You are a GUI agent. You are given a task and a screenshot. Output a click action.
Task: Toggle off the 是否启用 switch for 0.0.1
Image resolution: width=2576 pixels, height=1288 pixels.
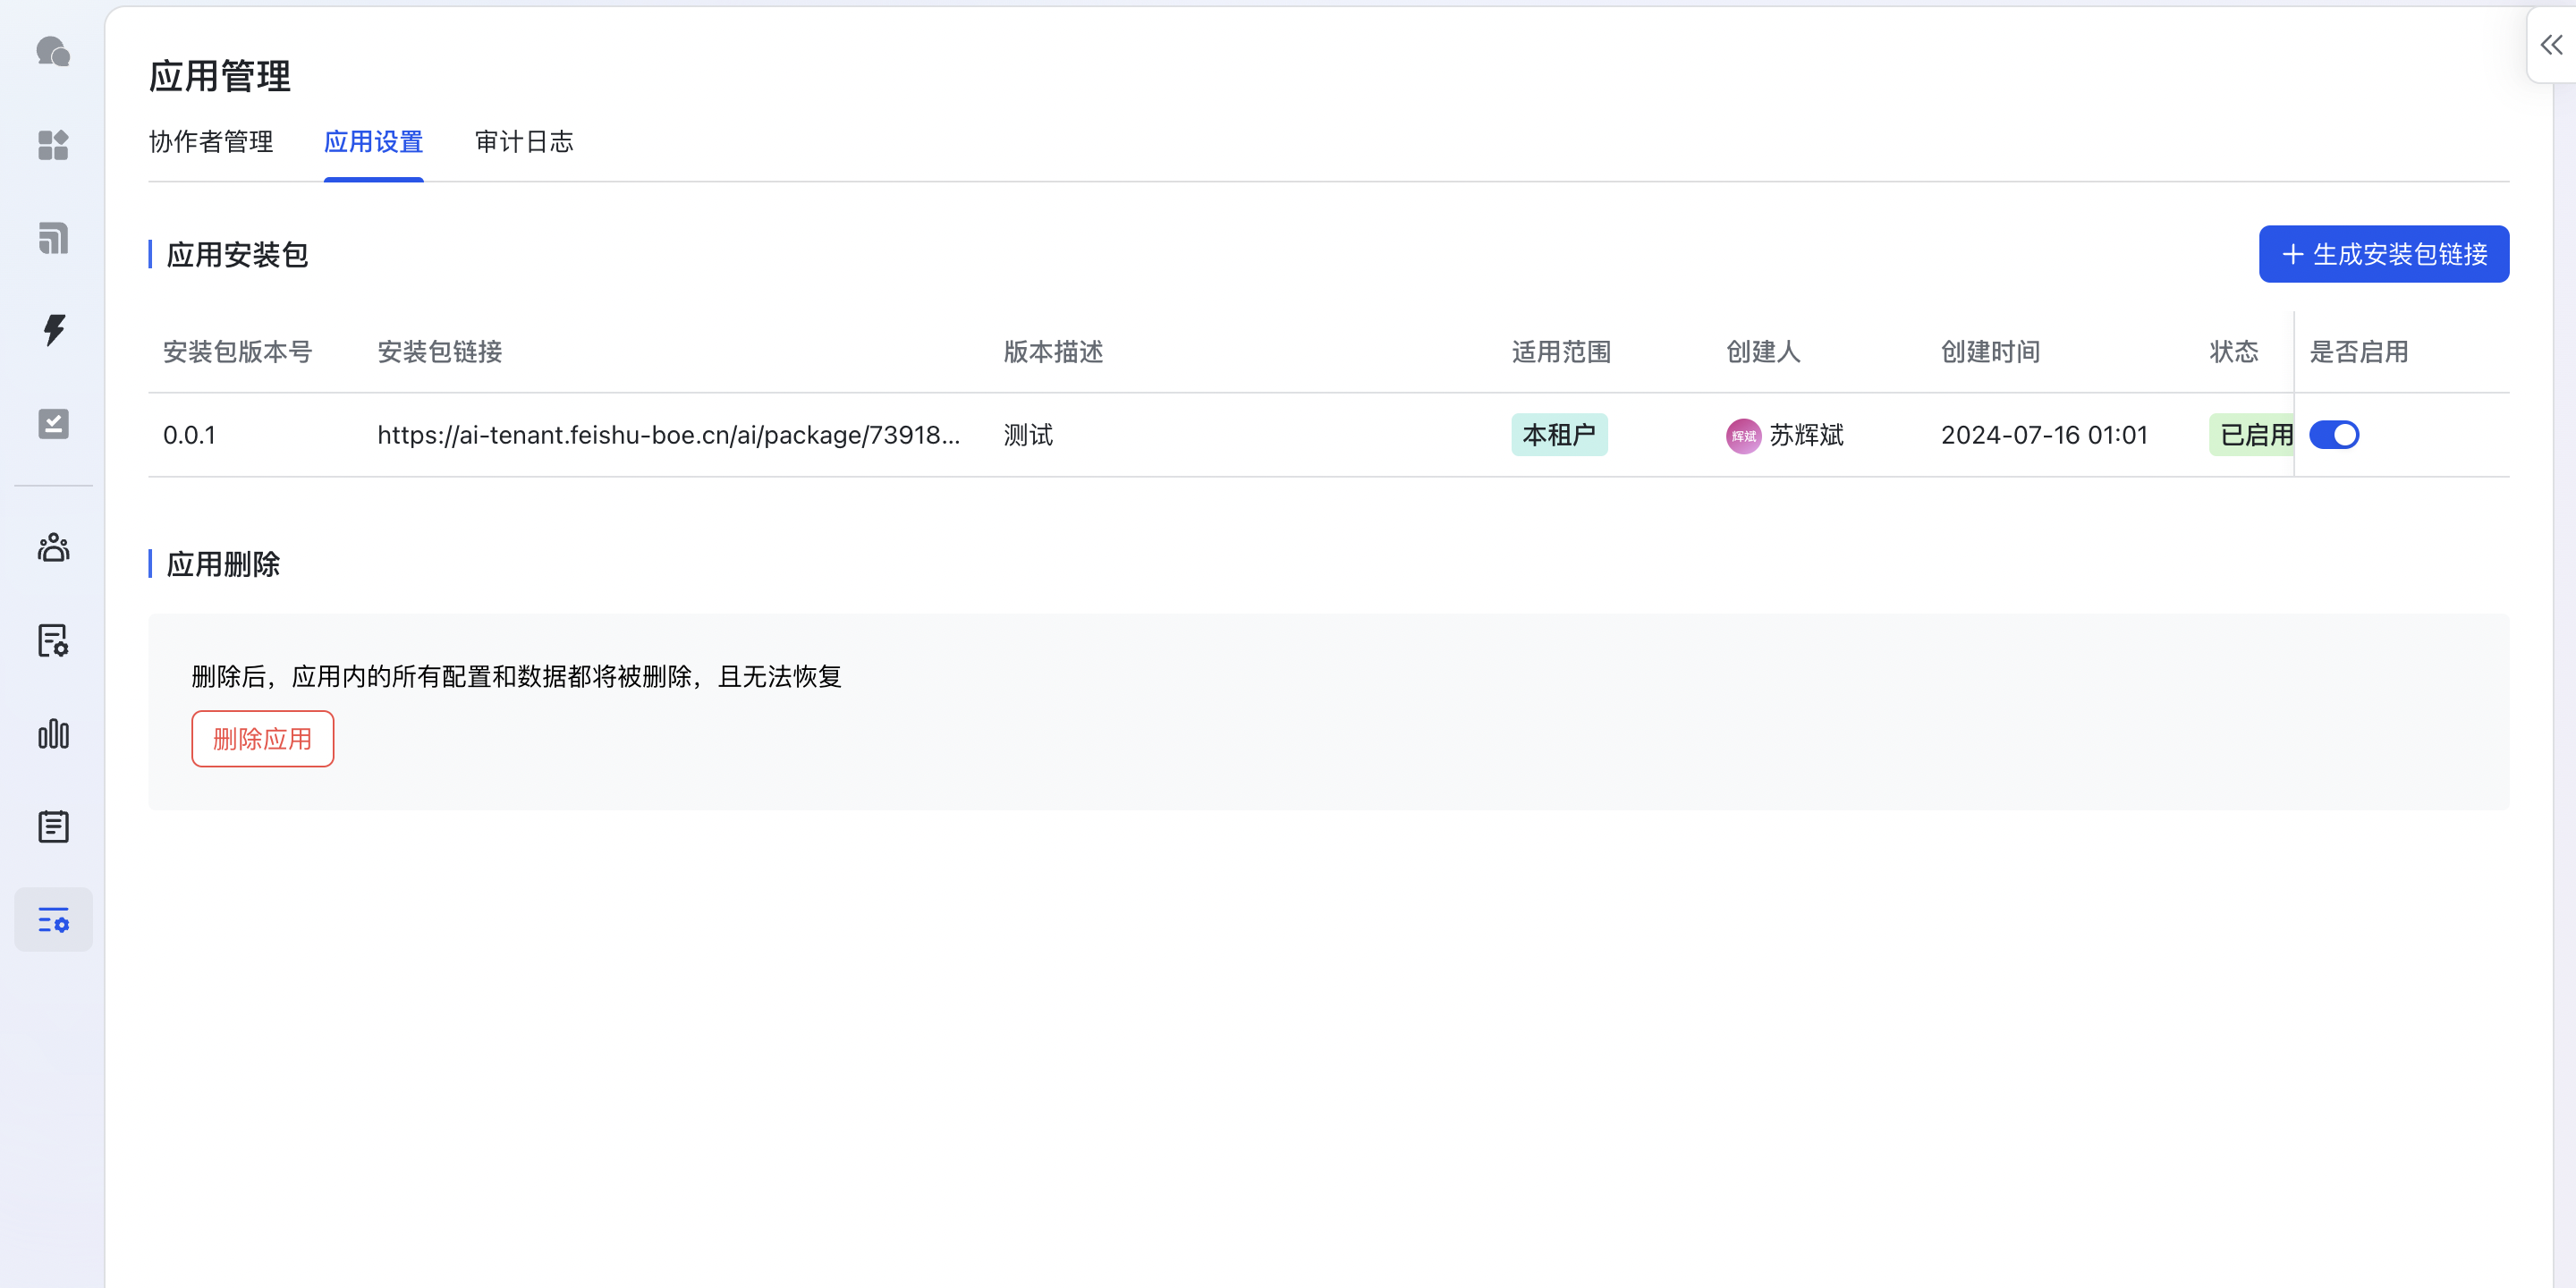tap(2334, 435)
